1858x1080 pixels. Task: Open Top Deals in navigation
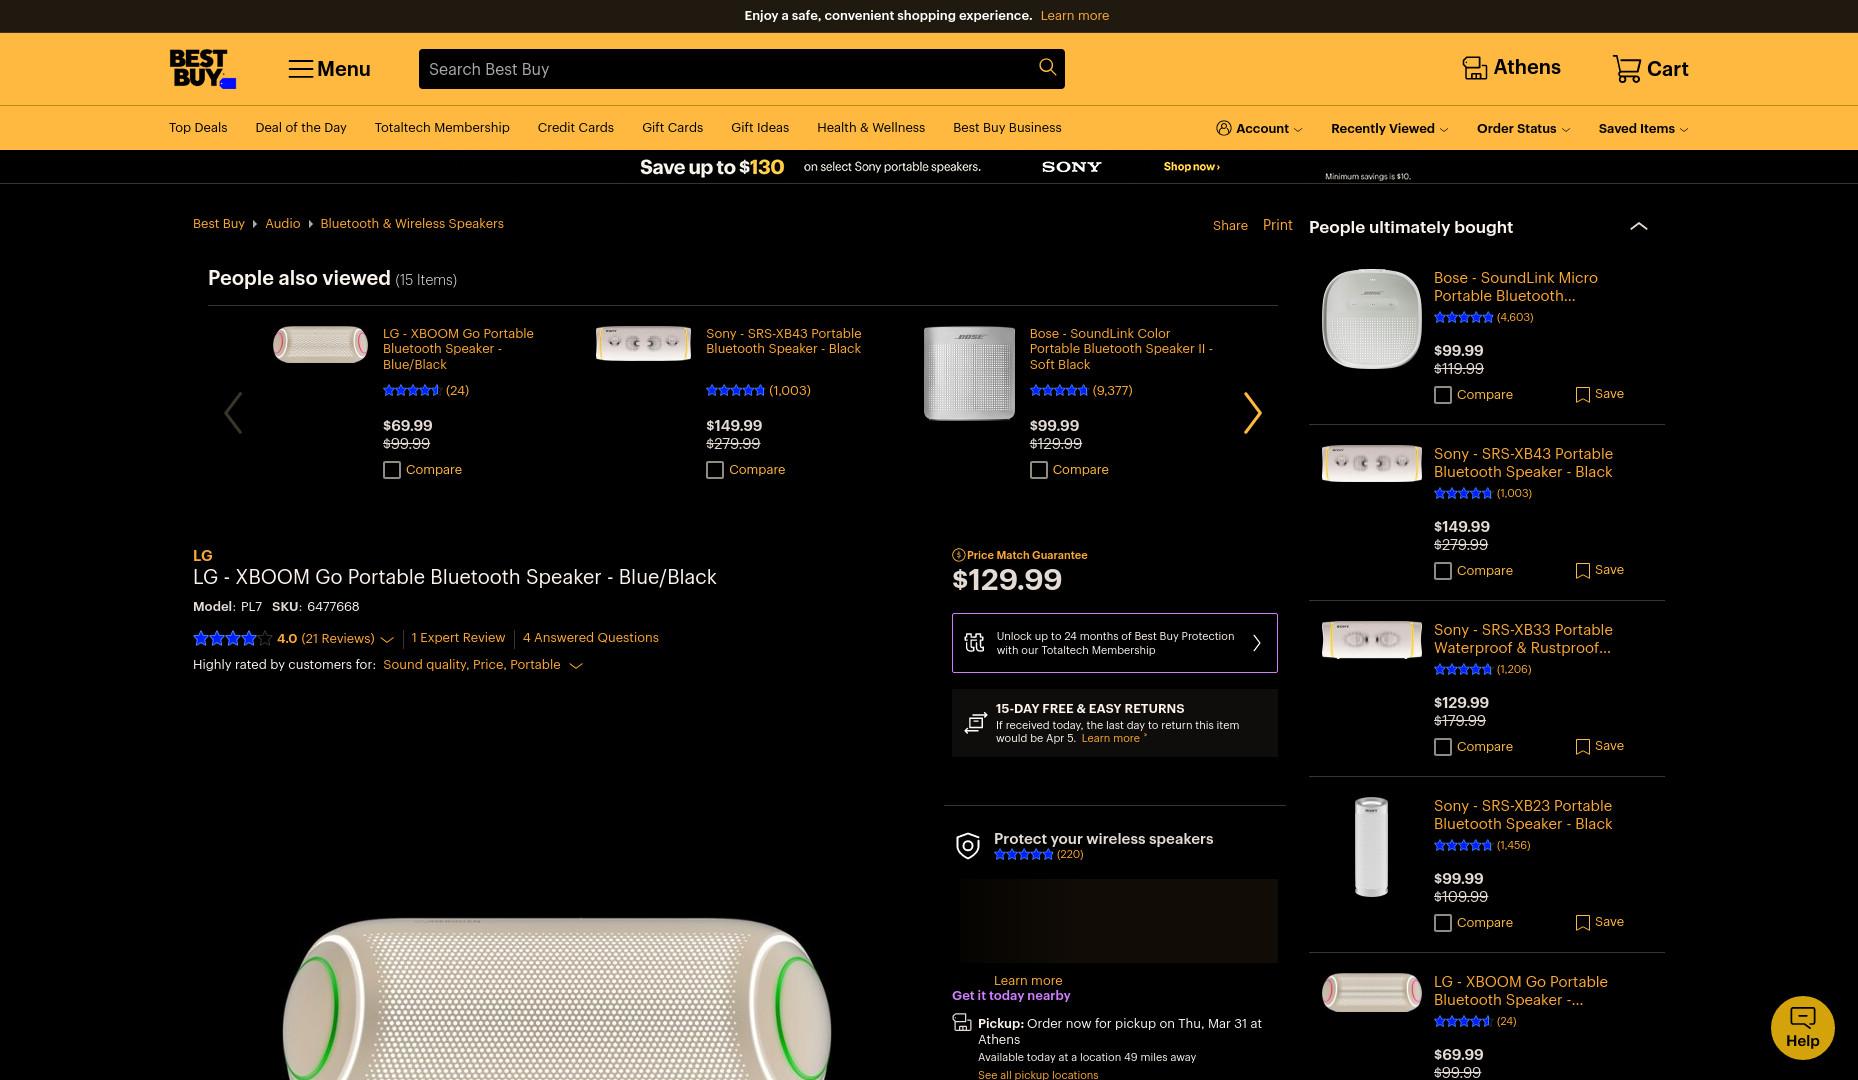coord(198,128)
